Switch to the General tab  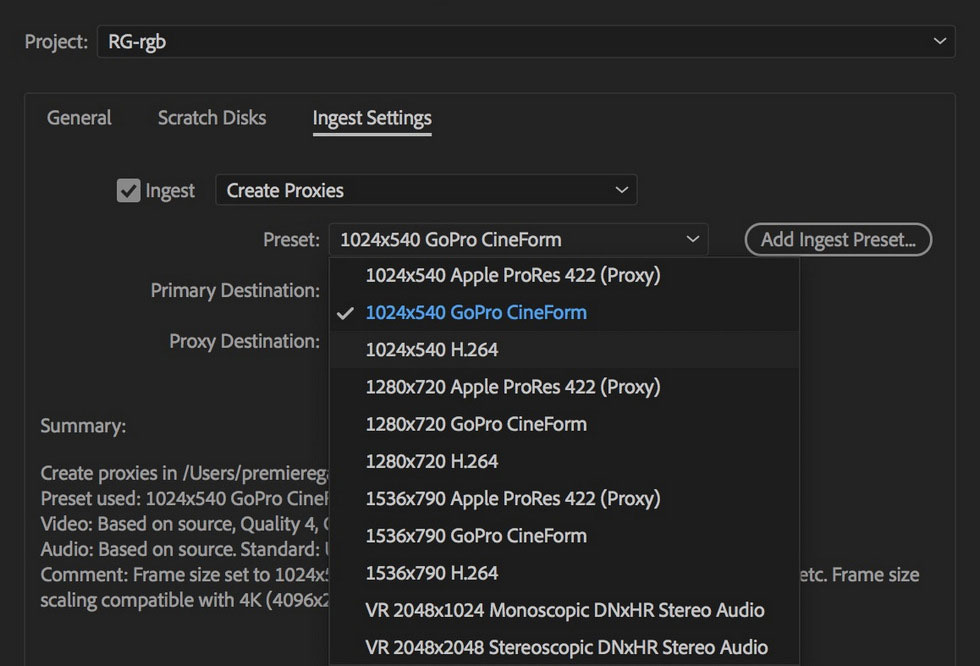(x=79, y=118)
